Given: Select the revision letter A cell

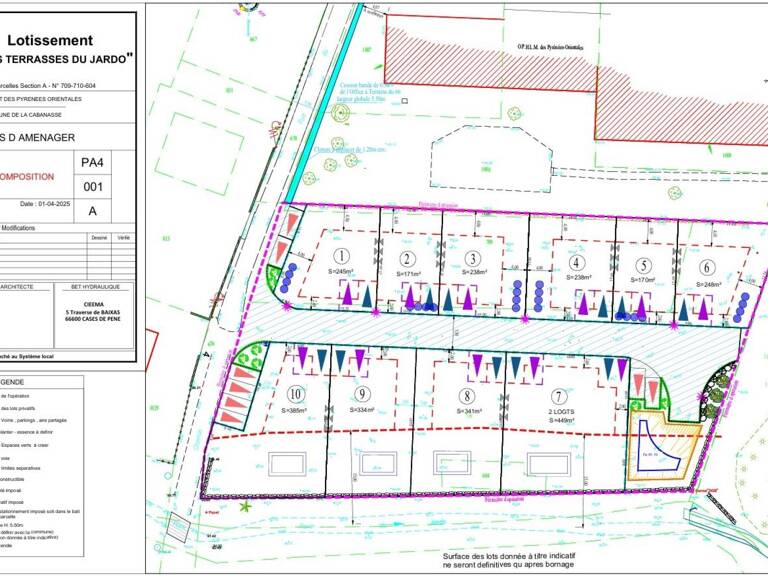Looking at the screenshot, I should point(93,211).
